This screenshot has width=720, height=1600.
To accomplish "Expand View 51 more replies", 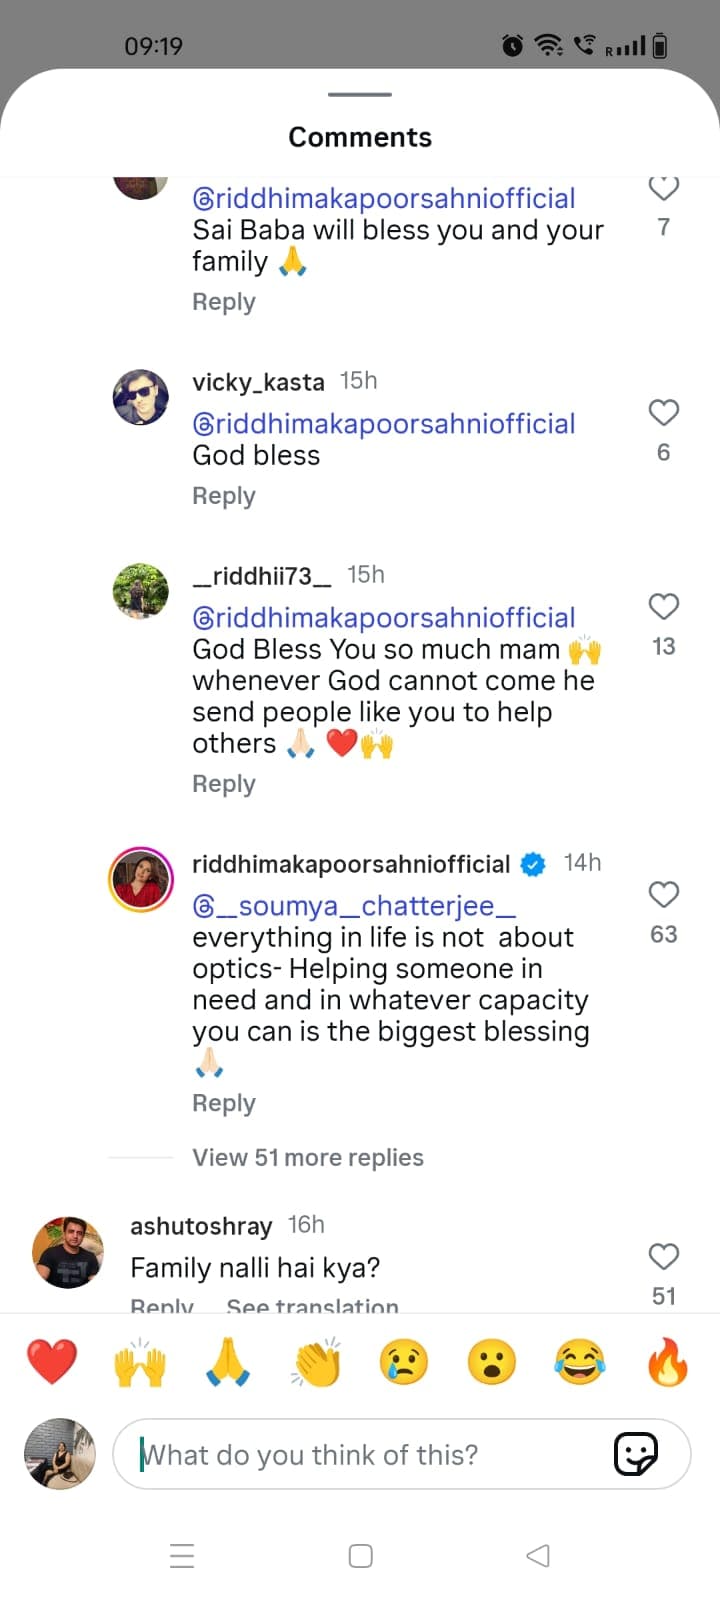I will 308,1157.
